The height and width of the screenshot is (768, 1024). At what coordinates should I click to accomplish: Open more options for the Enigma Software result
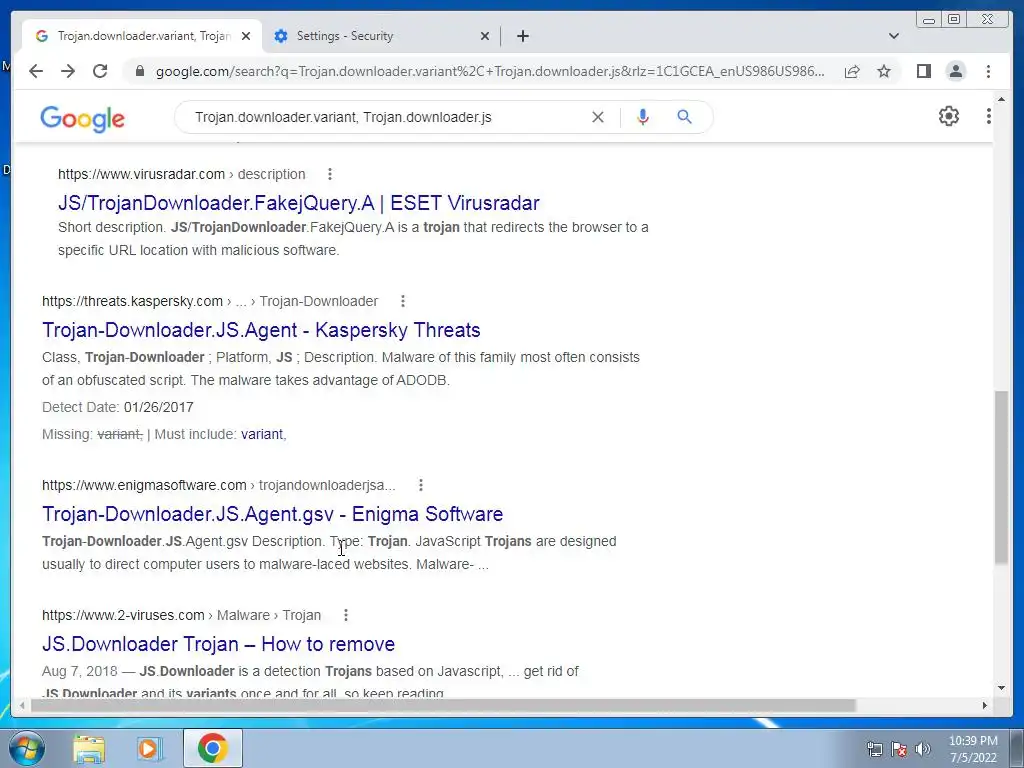click(421, 485)
